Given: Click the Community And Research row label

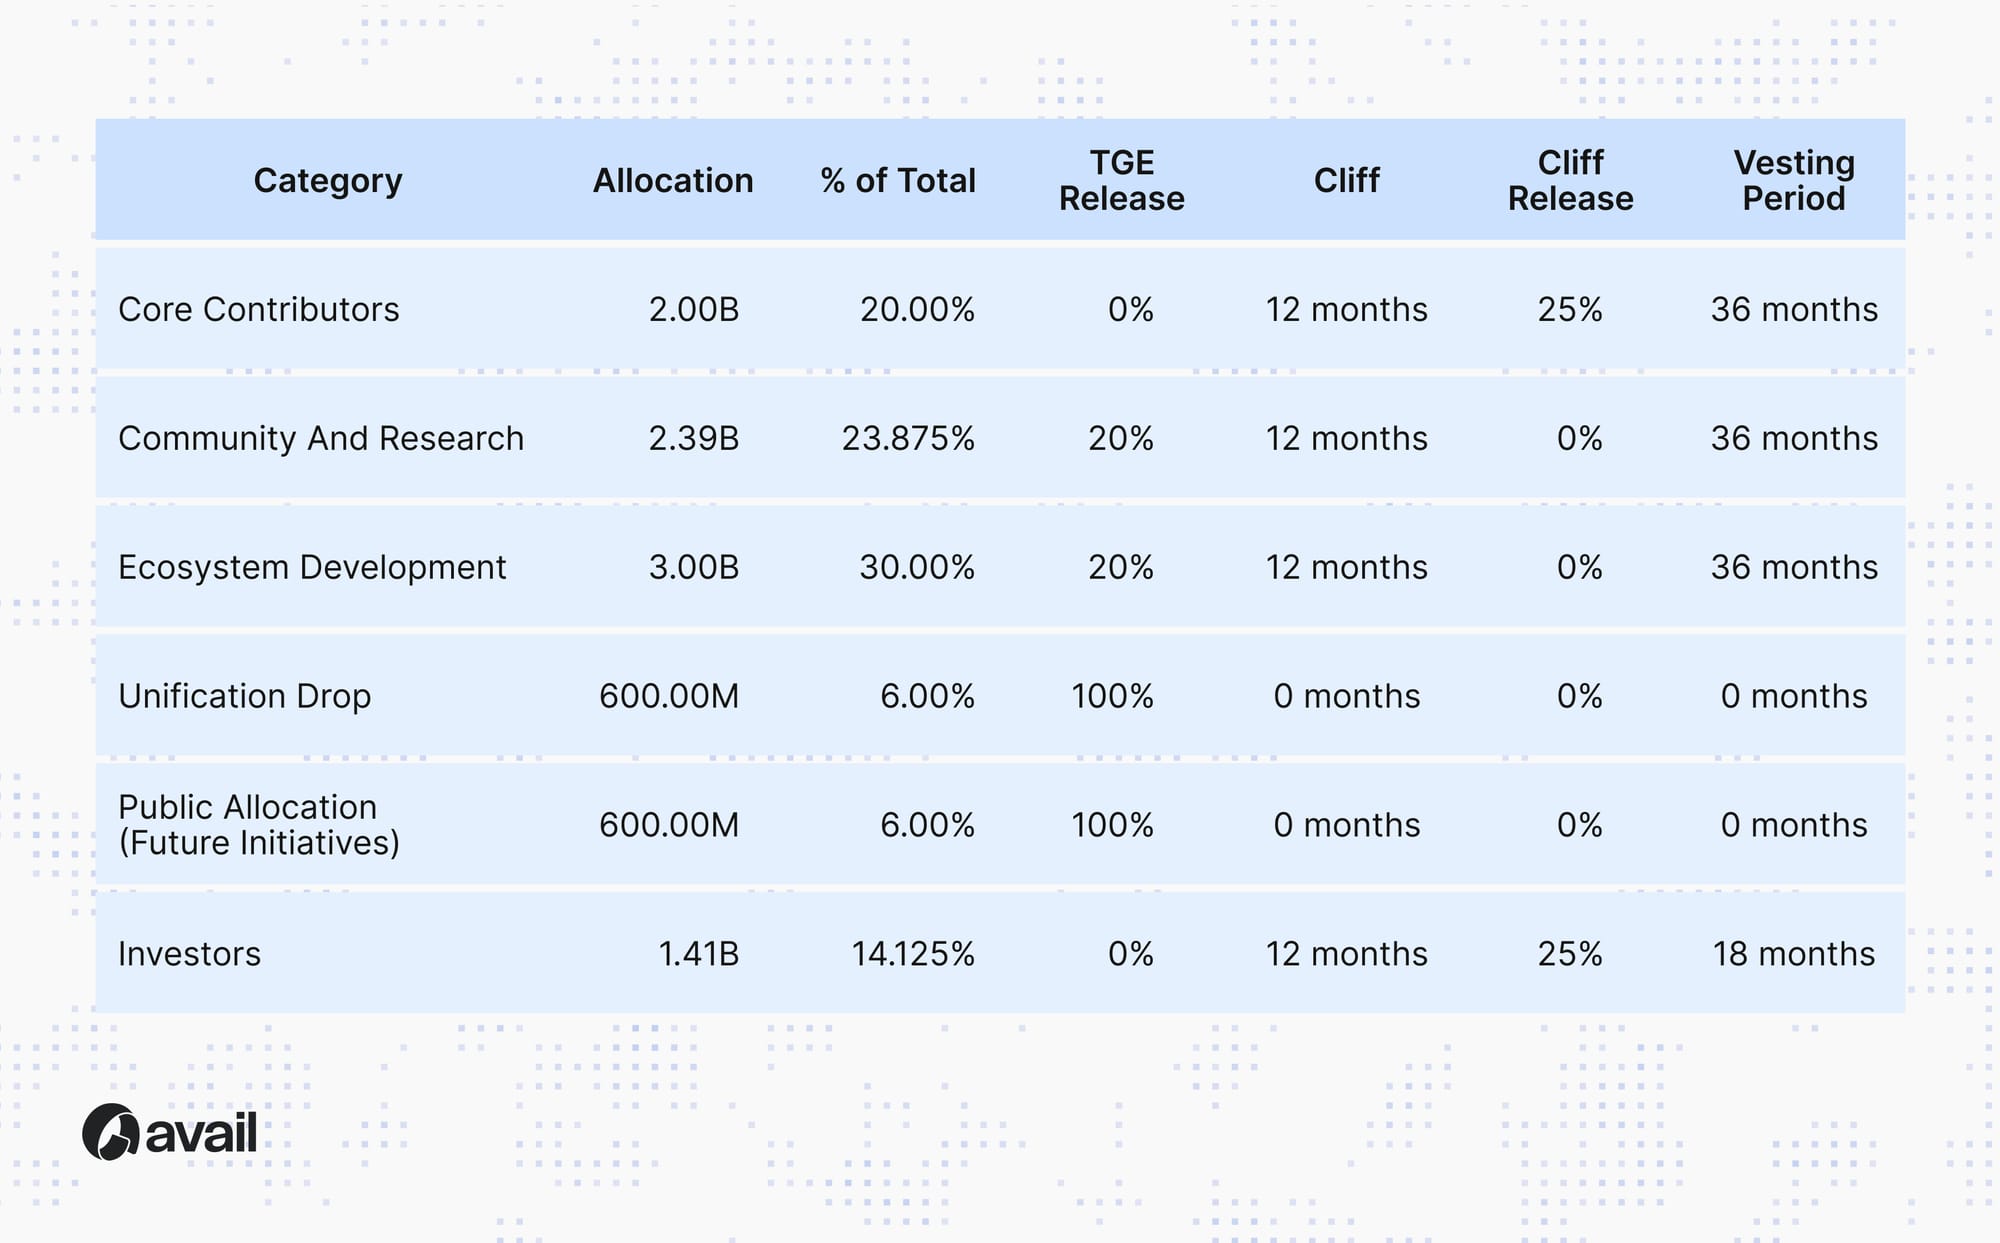Looking at the screenshot, I should pyautogui.click(x=321, y=438).
